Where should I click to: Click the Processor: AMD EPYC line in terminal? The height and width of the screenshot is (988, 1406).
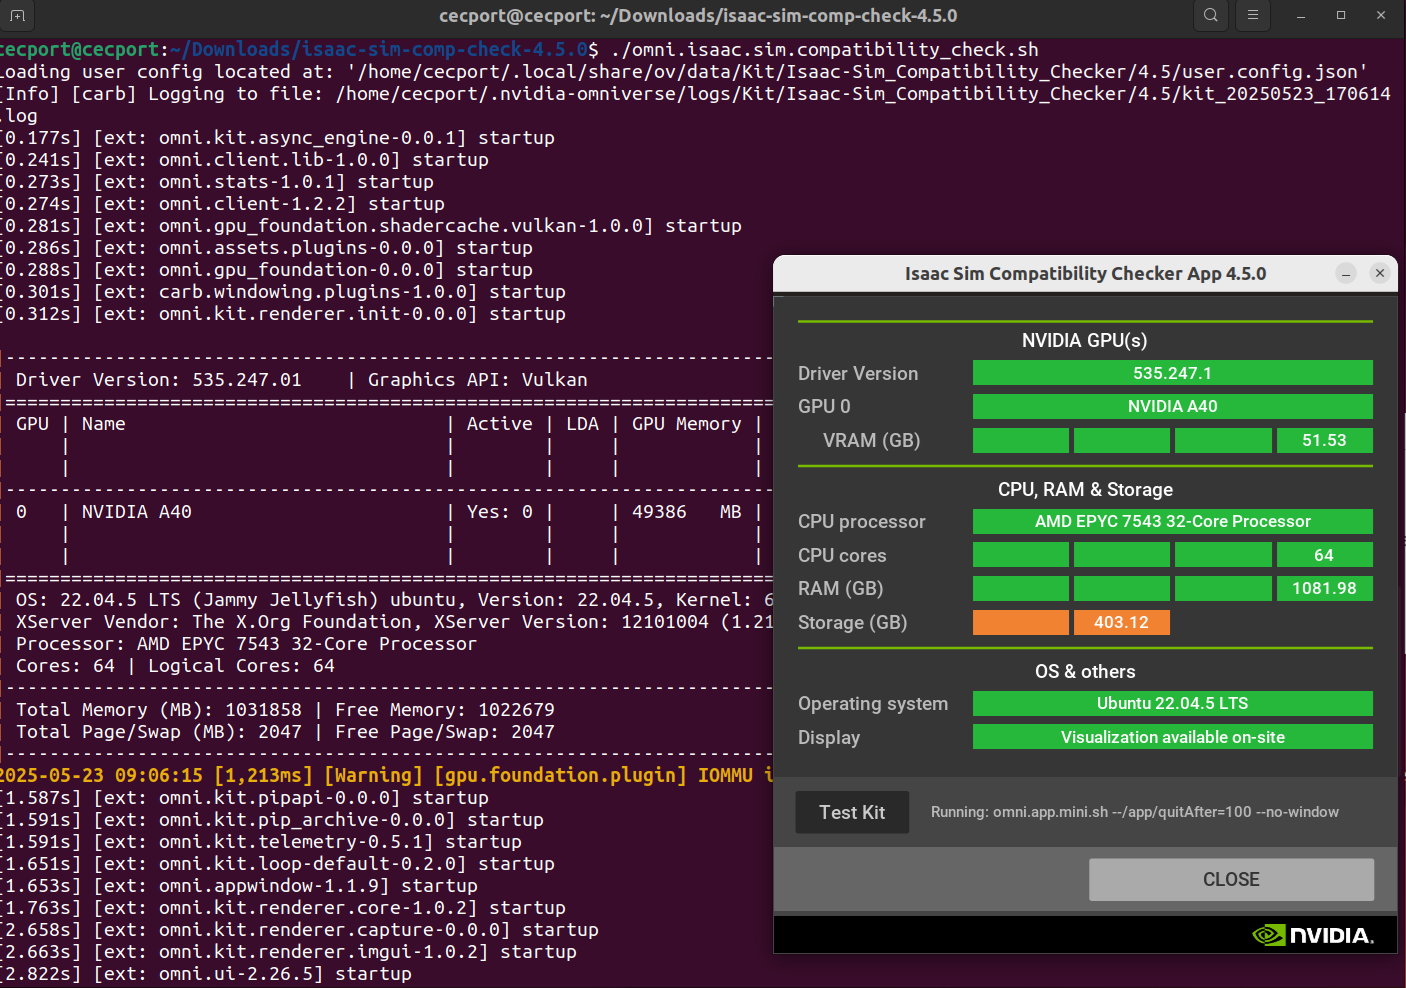coord(246,643)
